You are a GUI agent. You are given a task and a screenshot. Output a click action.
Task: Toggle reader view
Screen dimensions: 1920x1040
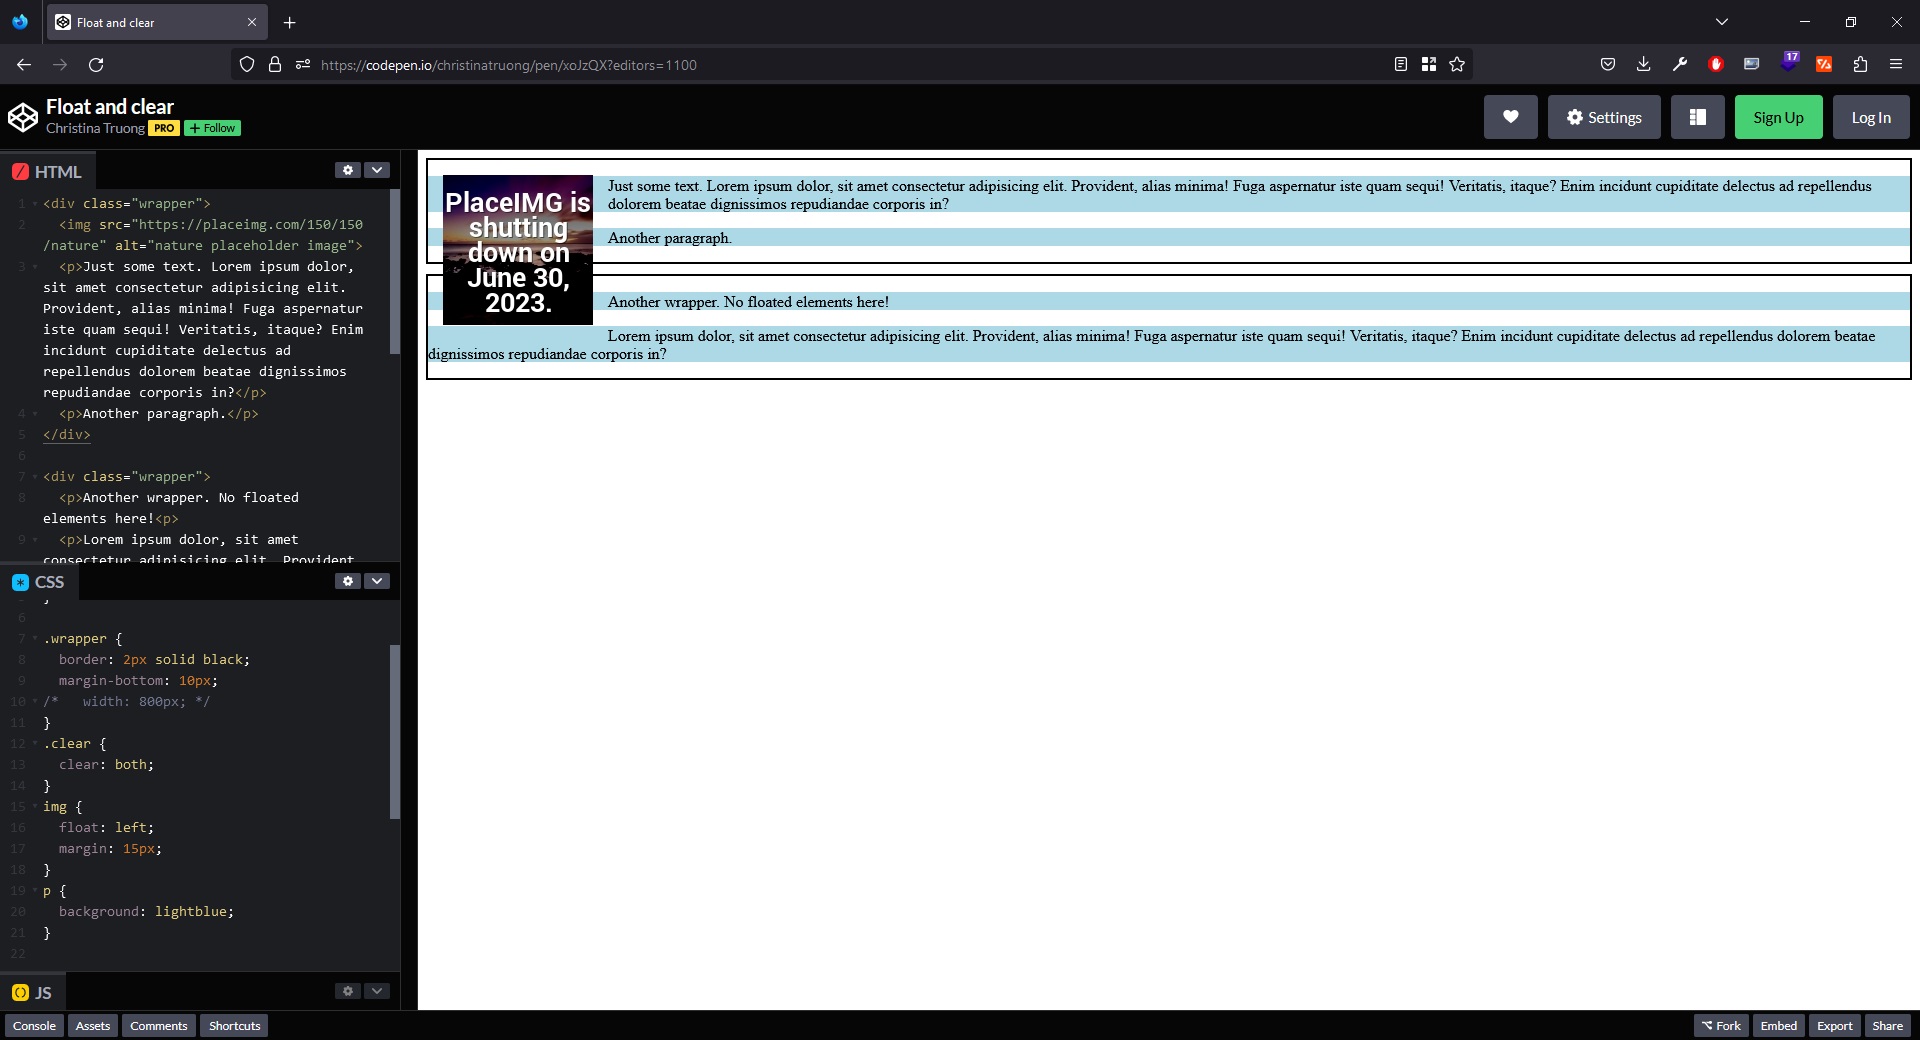[1401, 64]
